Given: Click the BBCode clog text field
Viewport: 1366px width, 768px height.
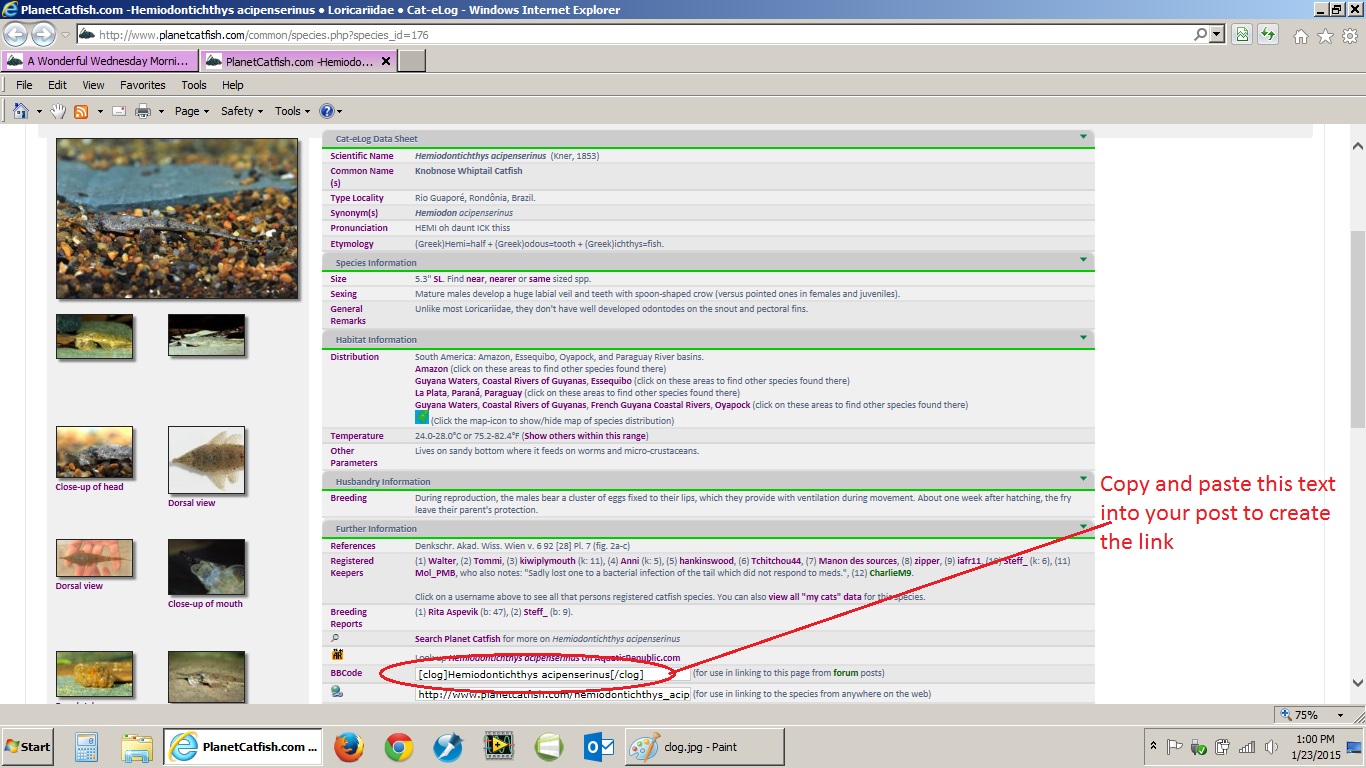Looking at the screenshot, I should [552, 674].
